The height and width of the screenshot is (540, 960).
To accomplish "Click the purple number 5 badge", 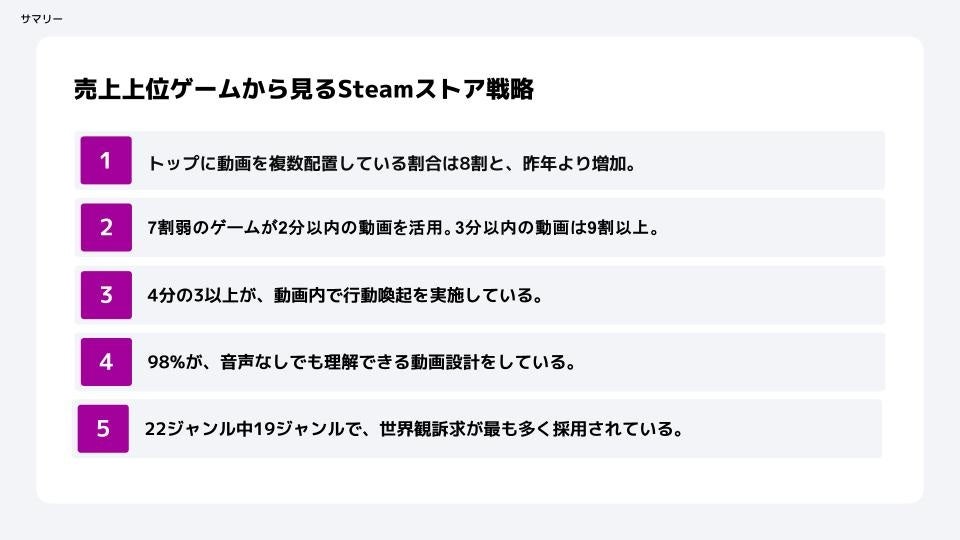I will (x=103, y=429).
